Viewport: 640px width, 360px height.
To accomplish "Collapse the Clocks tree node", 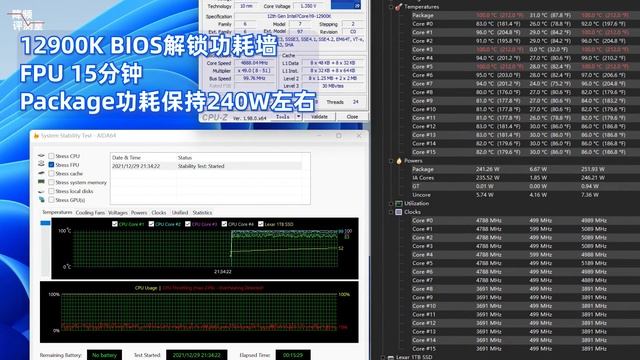I will coord(391,212).
